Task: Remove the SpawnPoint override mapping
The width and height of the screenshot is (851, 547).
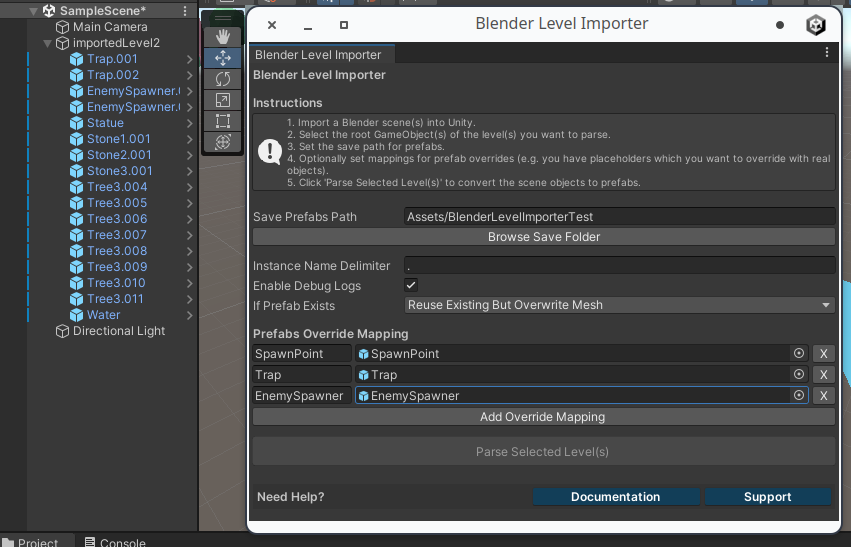Action: (823, 353)
